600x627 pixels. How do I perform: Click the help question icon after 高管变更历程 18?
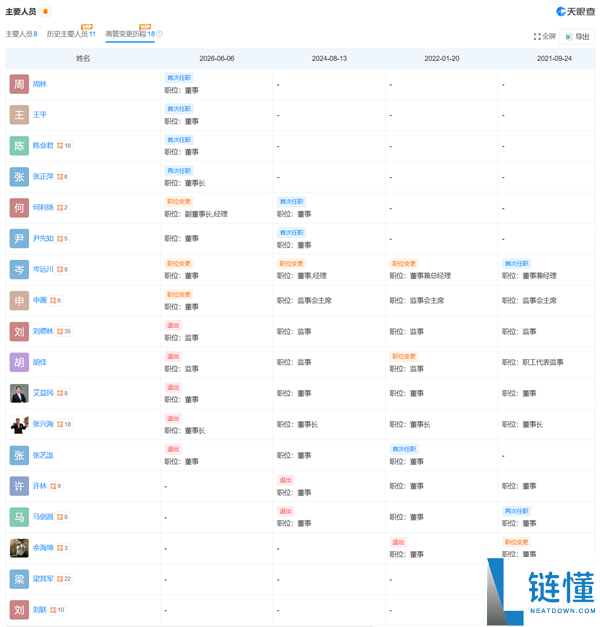[x=159, y=34]
